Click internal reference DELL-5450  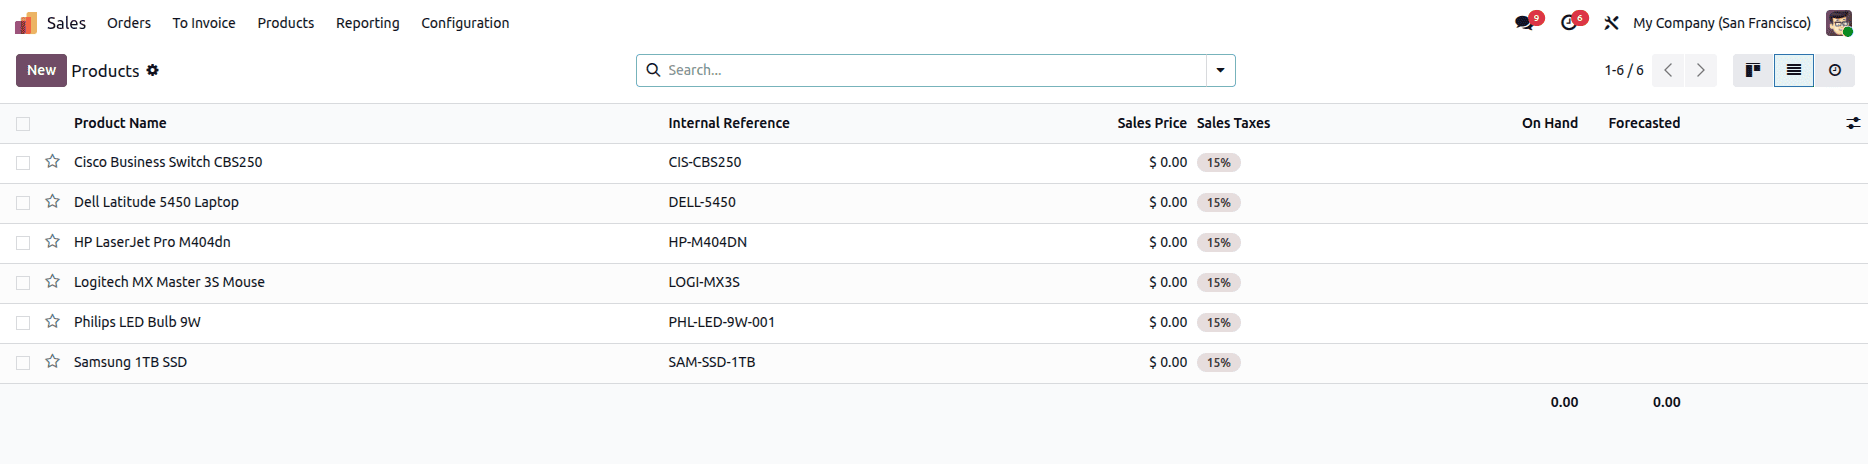[x=702, y=202]
